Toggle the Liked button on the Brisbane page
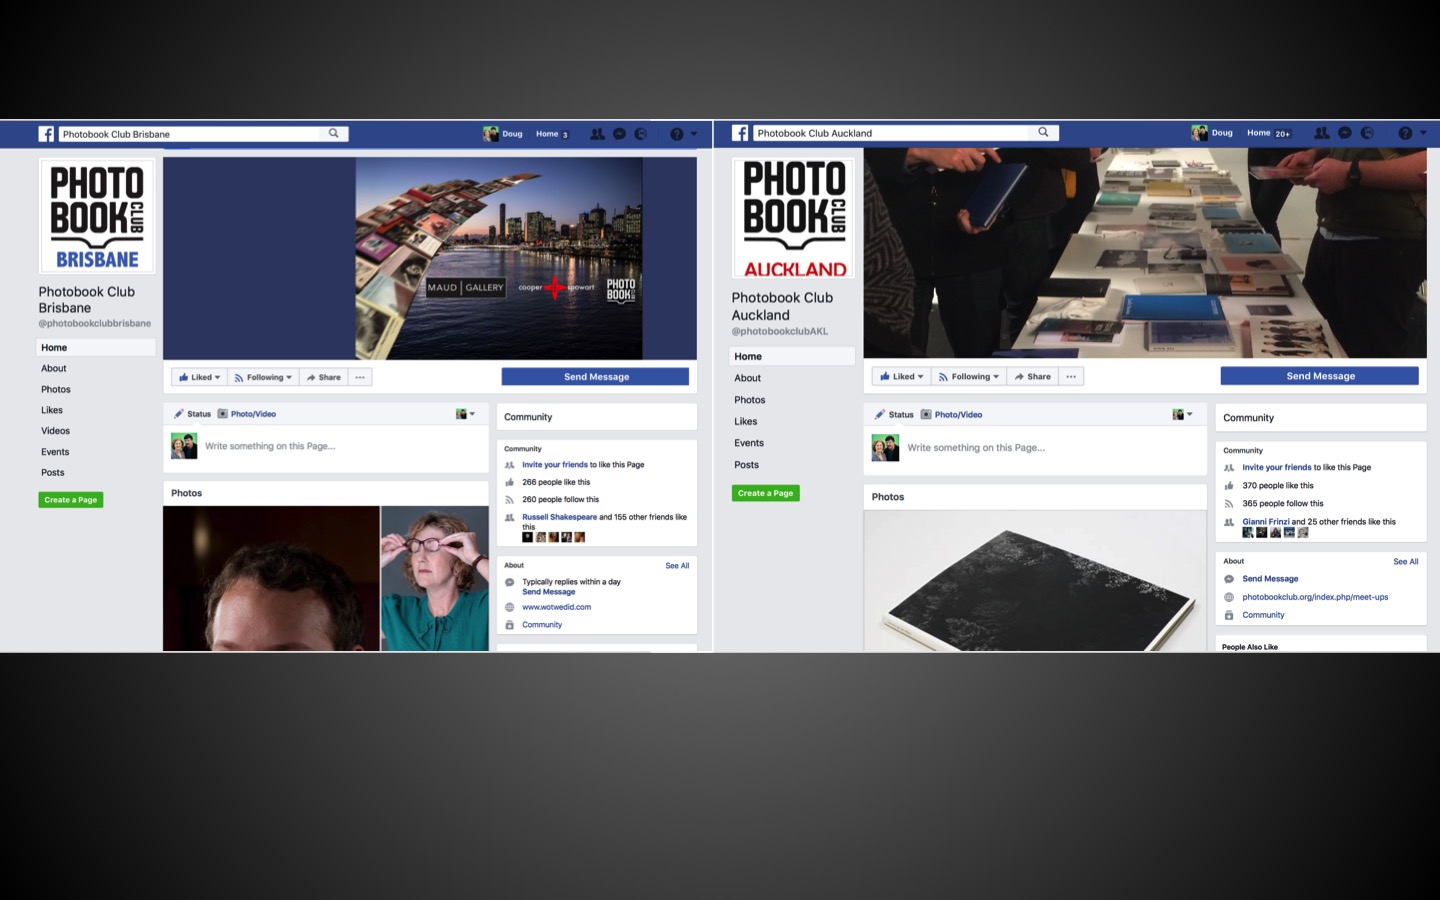Viewport: 1440px width, 900px height. (x=199, y=377)
